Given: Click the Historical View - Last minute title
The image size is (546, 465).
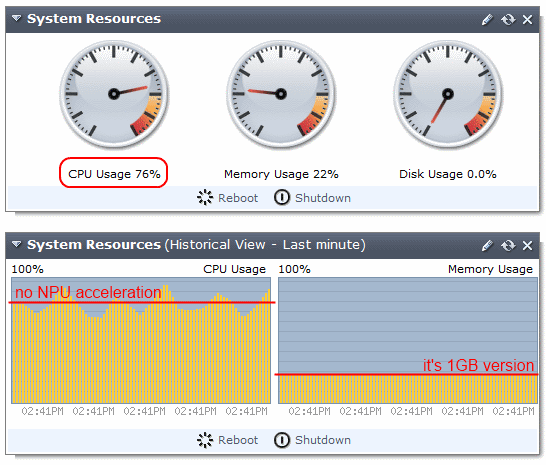Looking at the screenshot, I should click(x=265, y=245).
